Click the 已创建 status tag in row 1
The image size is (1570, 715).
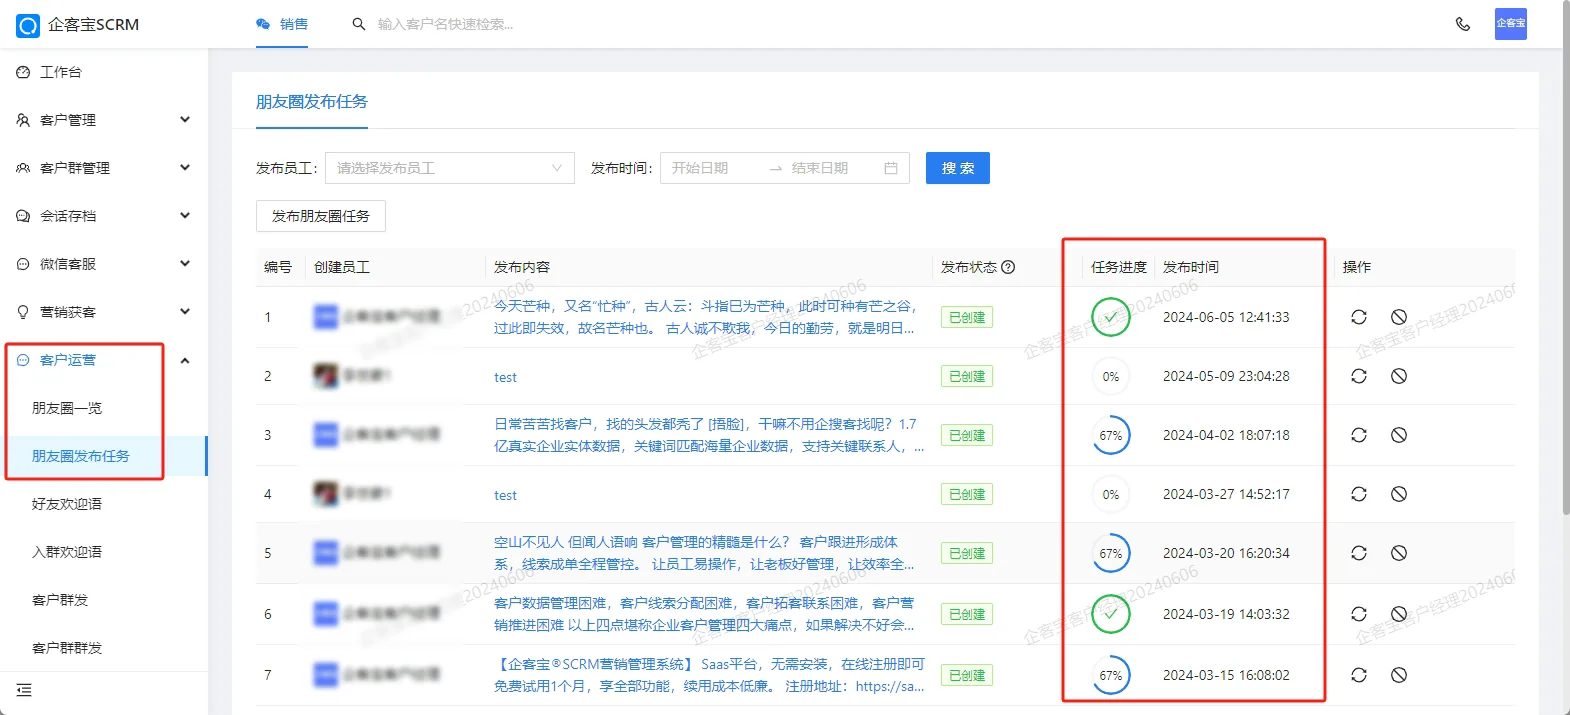pos(967,317)
